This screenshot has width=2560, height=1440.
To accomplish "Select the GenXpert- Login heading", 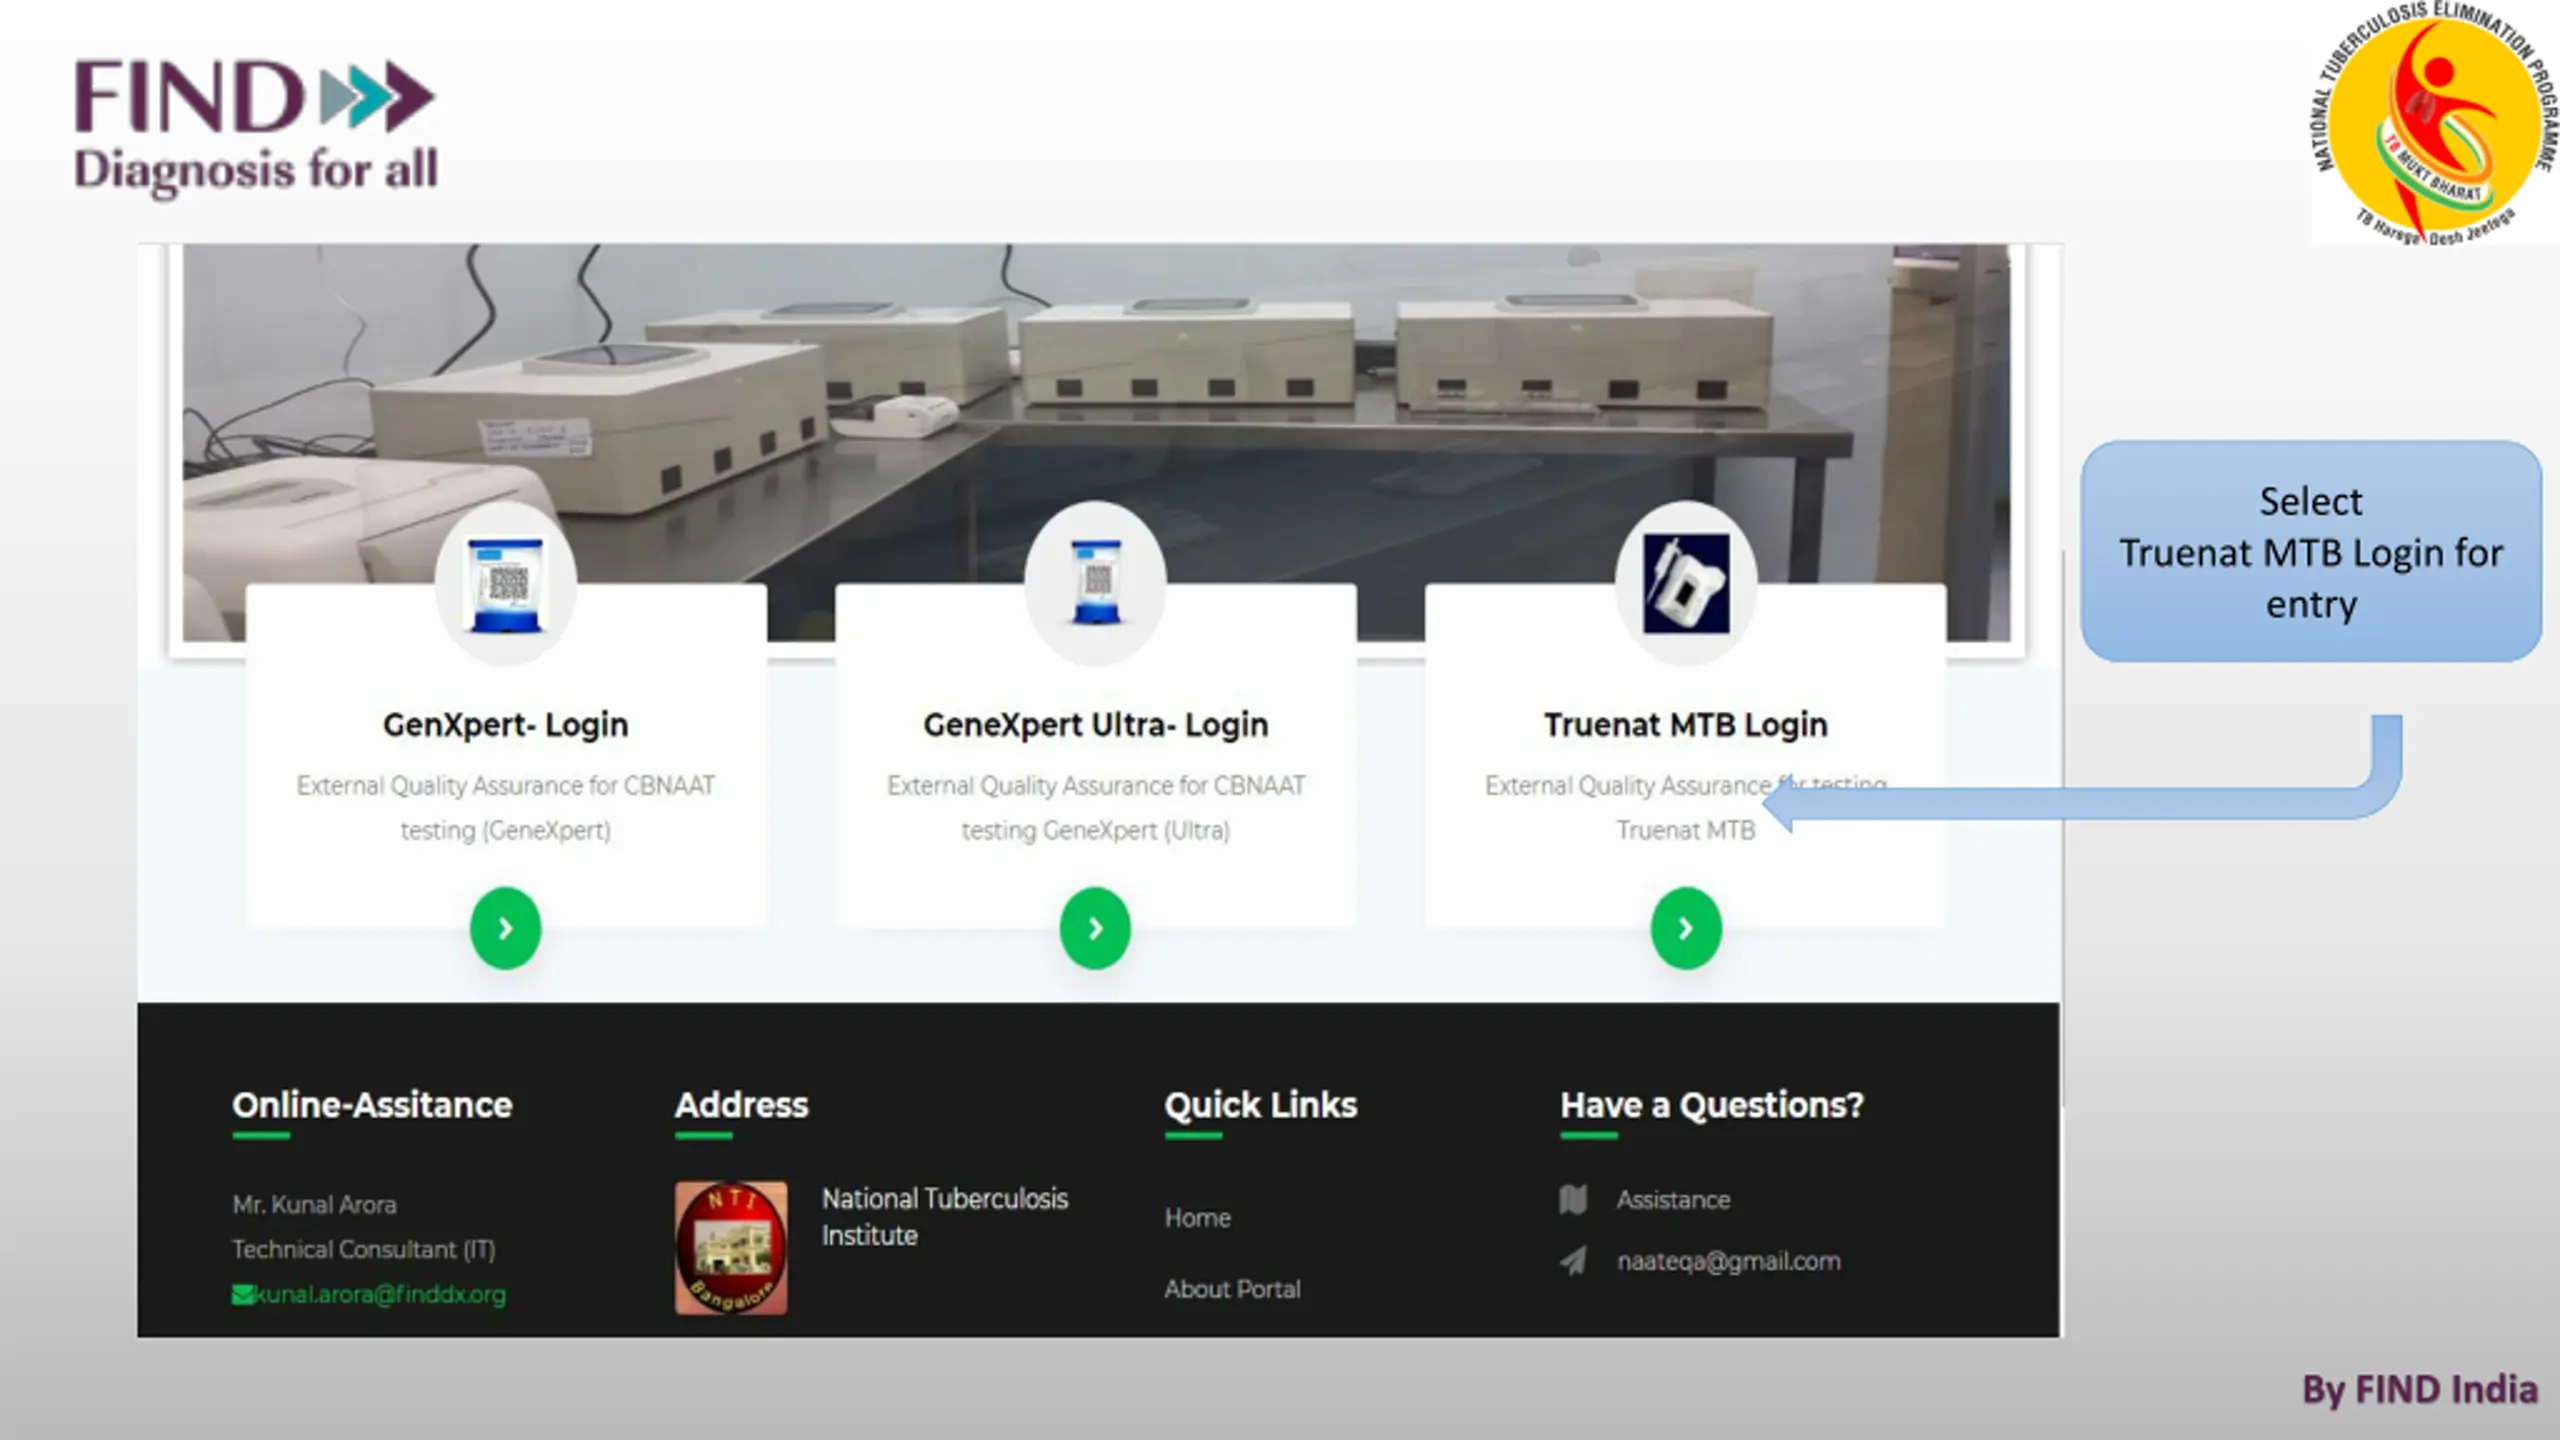I will click(506, 724).
